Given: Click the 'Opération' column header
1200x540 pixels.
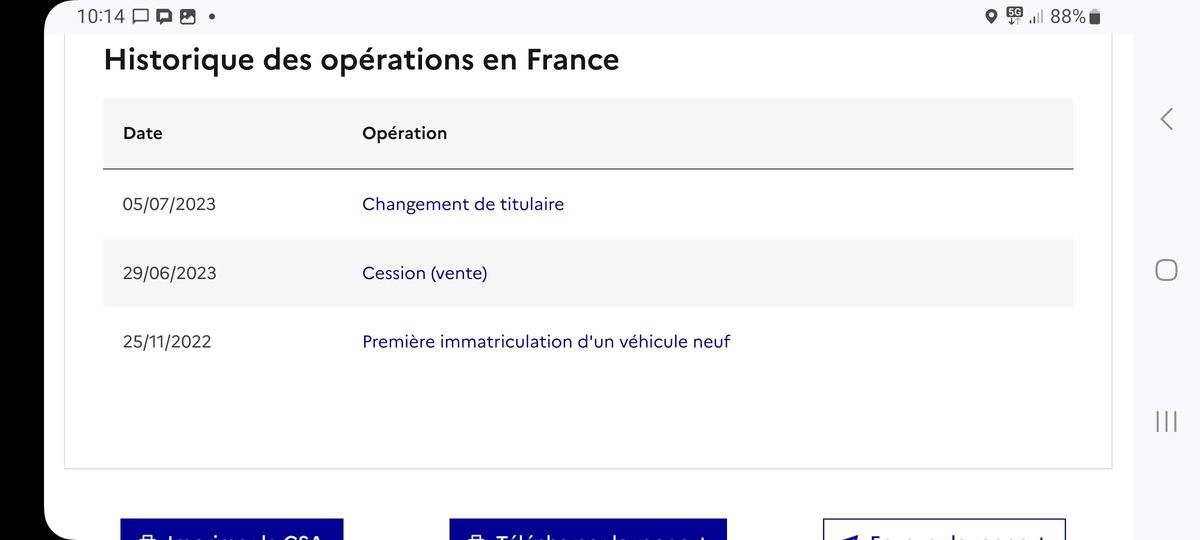Looking at the screenshot, I should click(x=405, y=133).
